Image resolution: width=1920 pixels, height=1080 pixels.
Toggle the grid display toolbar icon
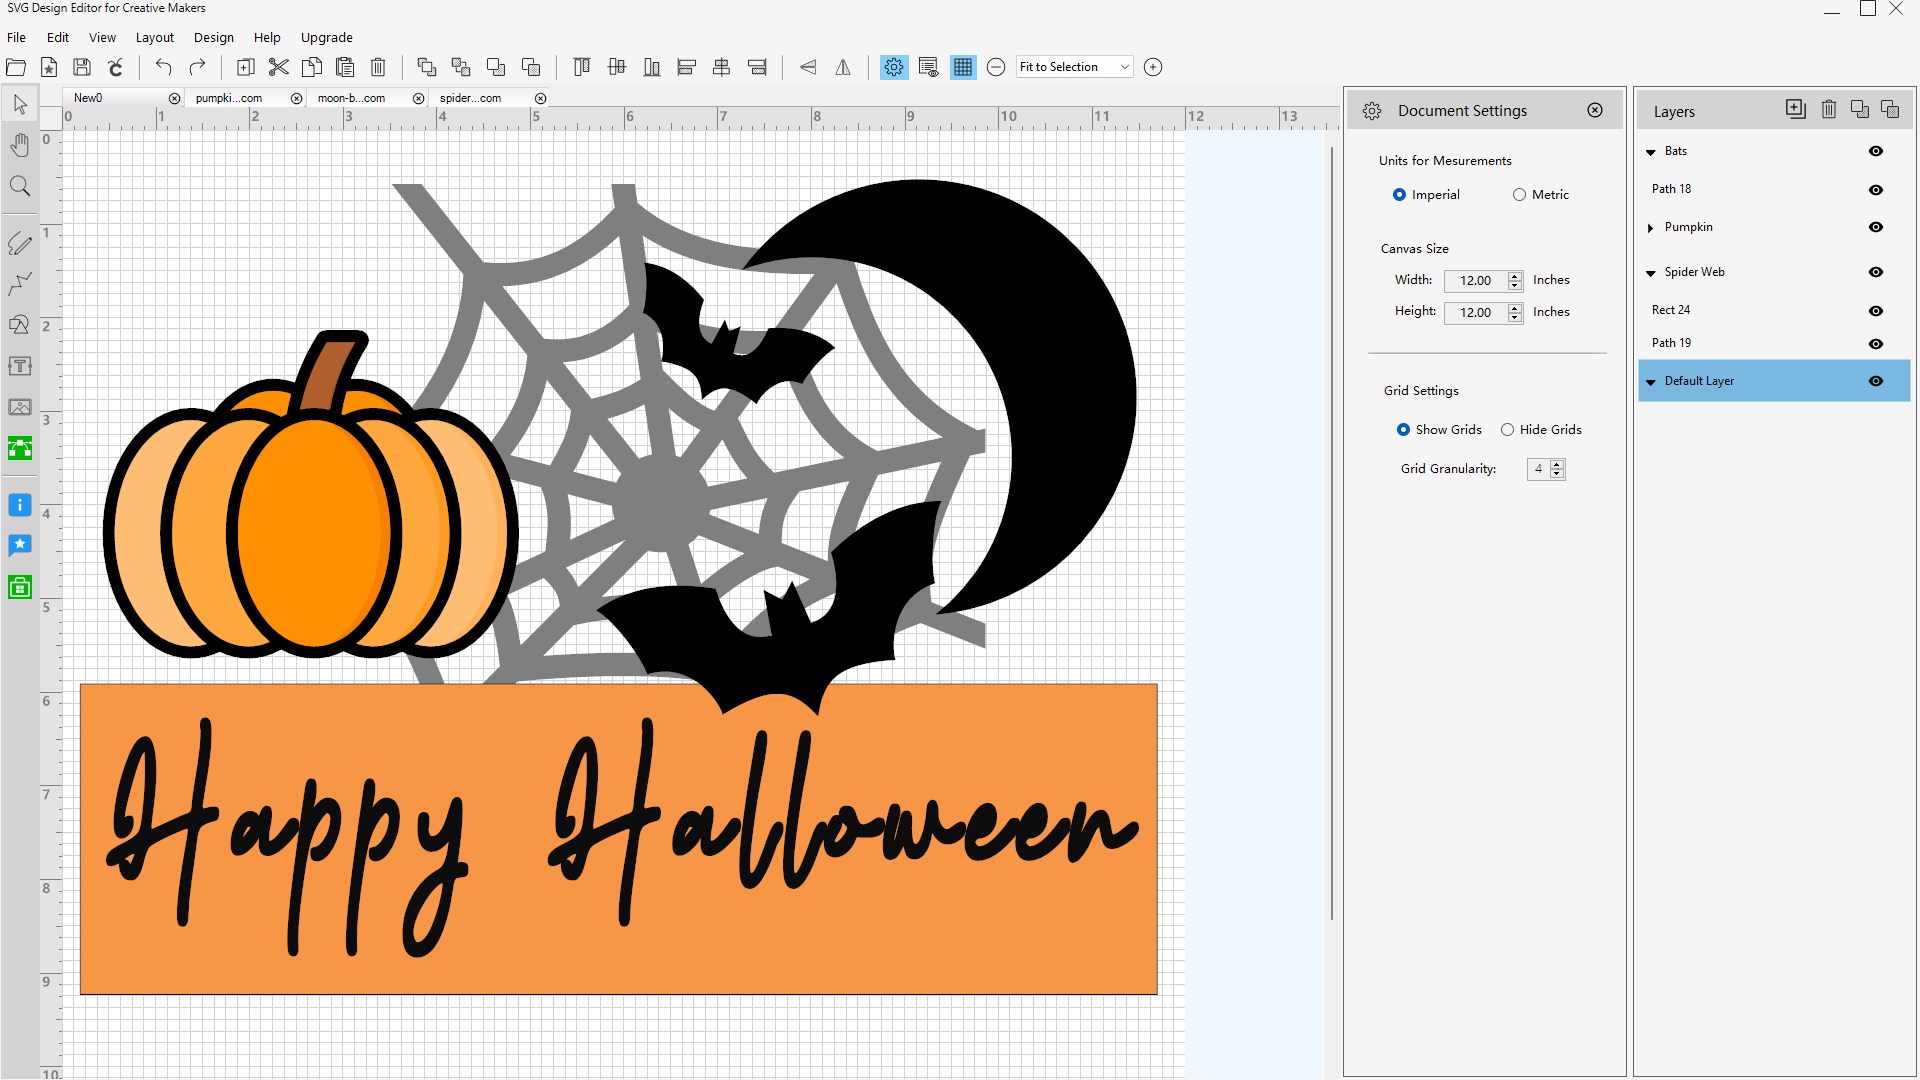963,67
